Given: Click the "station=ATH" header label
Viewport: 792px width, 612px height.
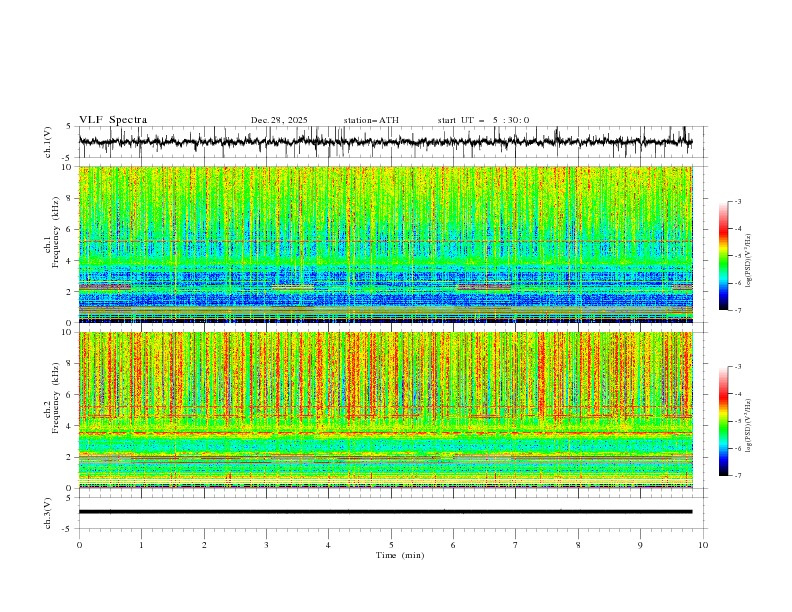Looking at the screenshot, I should pyautogui.click(x=371, y=120).
